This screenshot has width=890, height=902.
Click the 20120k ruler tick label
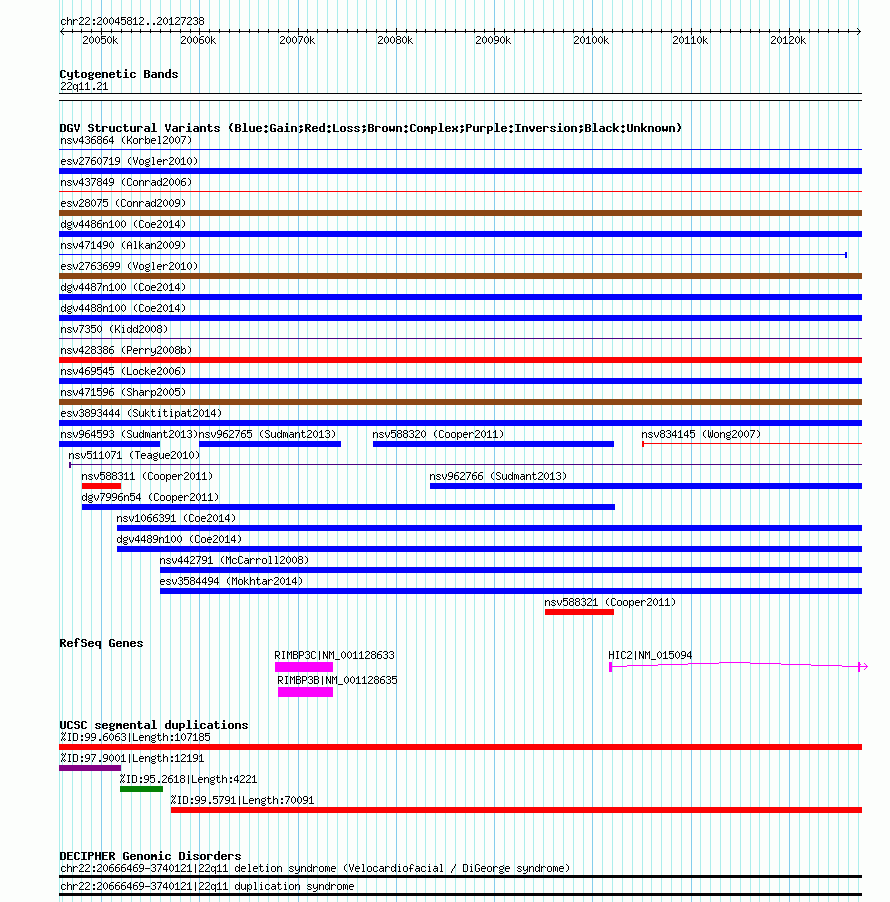click(x=788, y=40)
